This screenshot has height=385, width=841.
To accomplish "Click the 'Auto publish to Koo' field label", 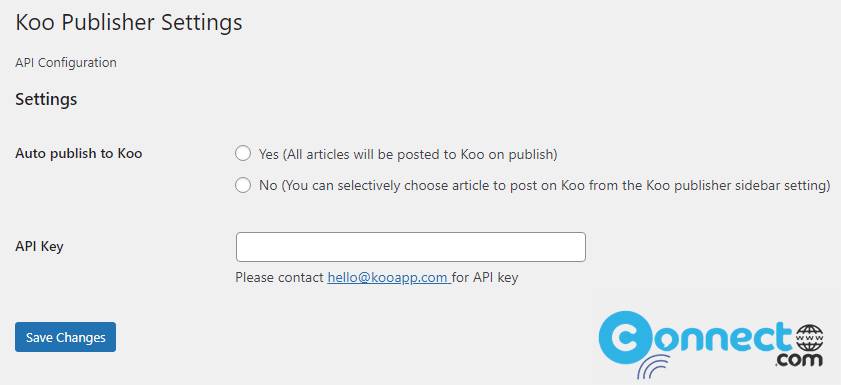I will click(79, 154).
